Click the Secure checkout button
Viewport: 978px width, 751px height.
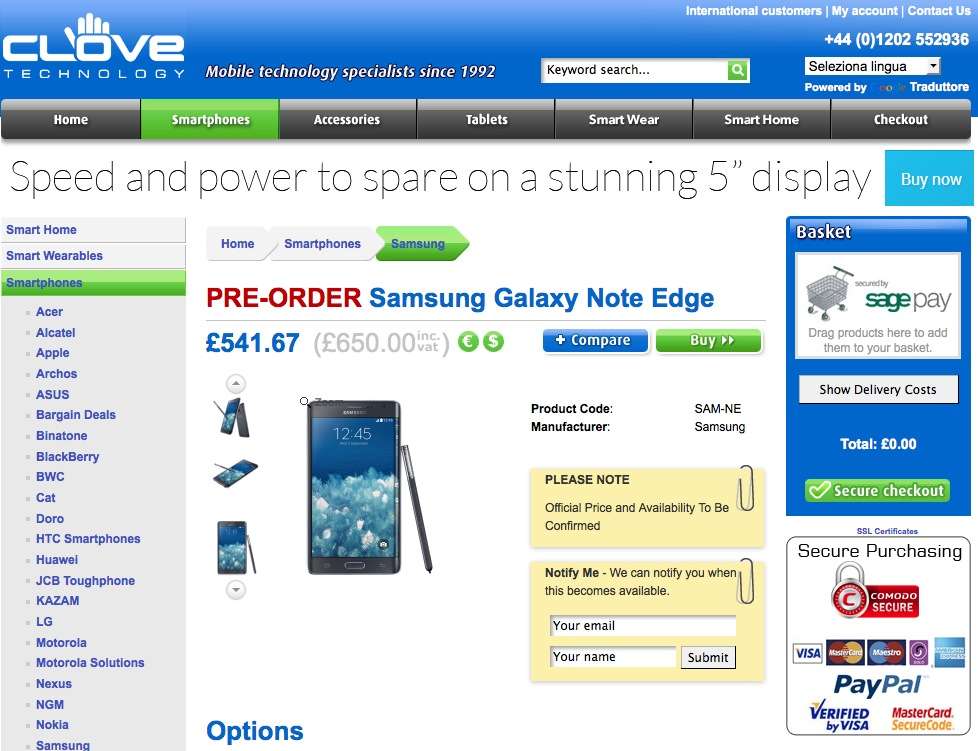878,490
